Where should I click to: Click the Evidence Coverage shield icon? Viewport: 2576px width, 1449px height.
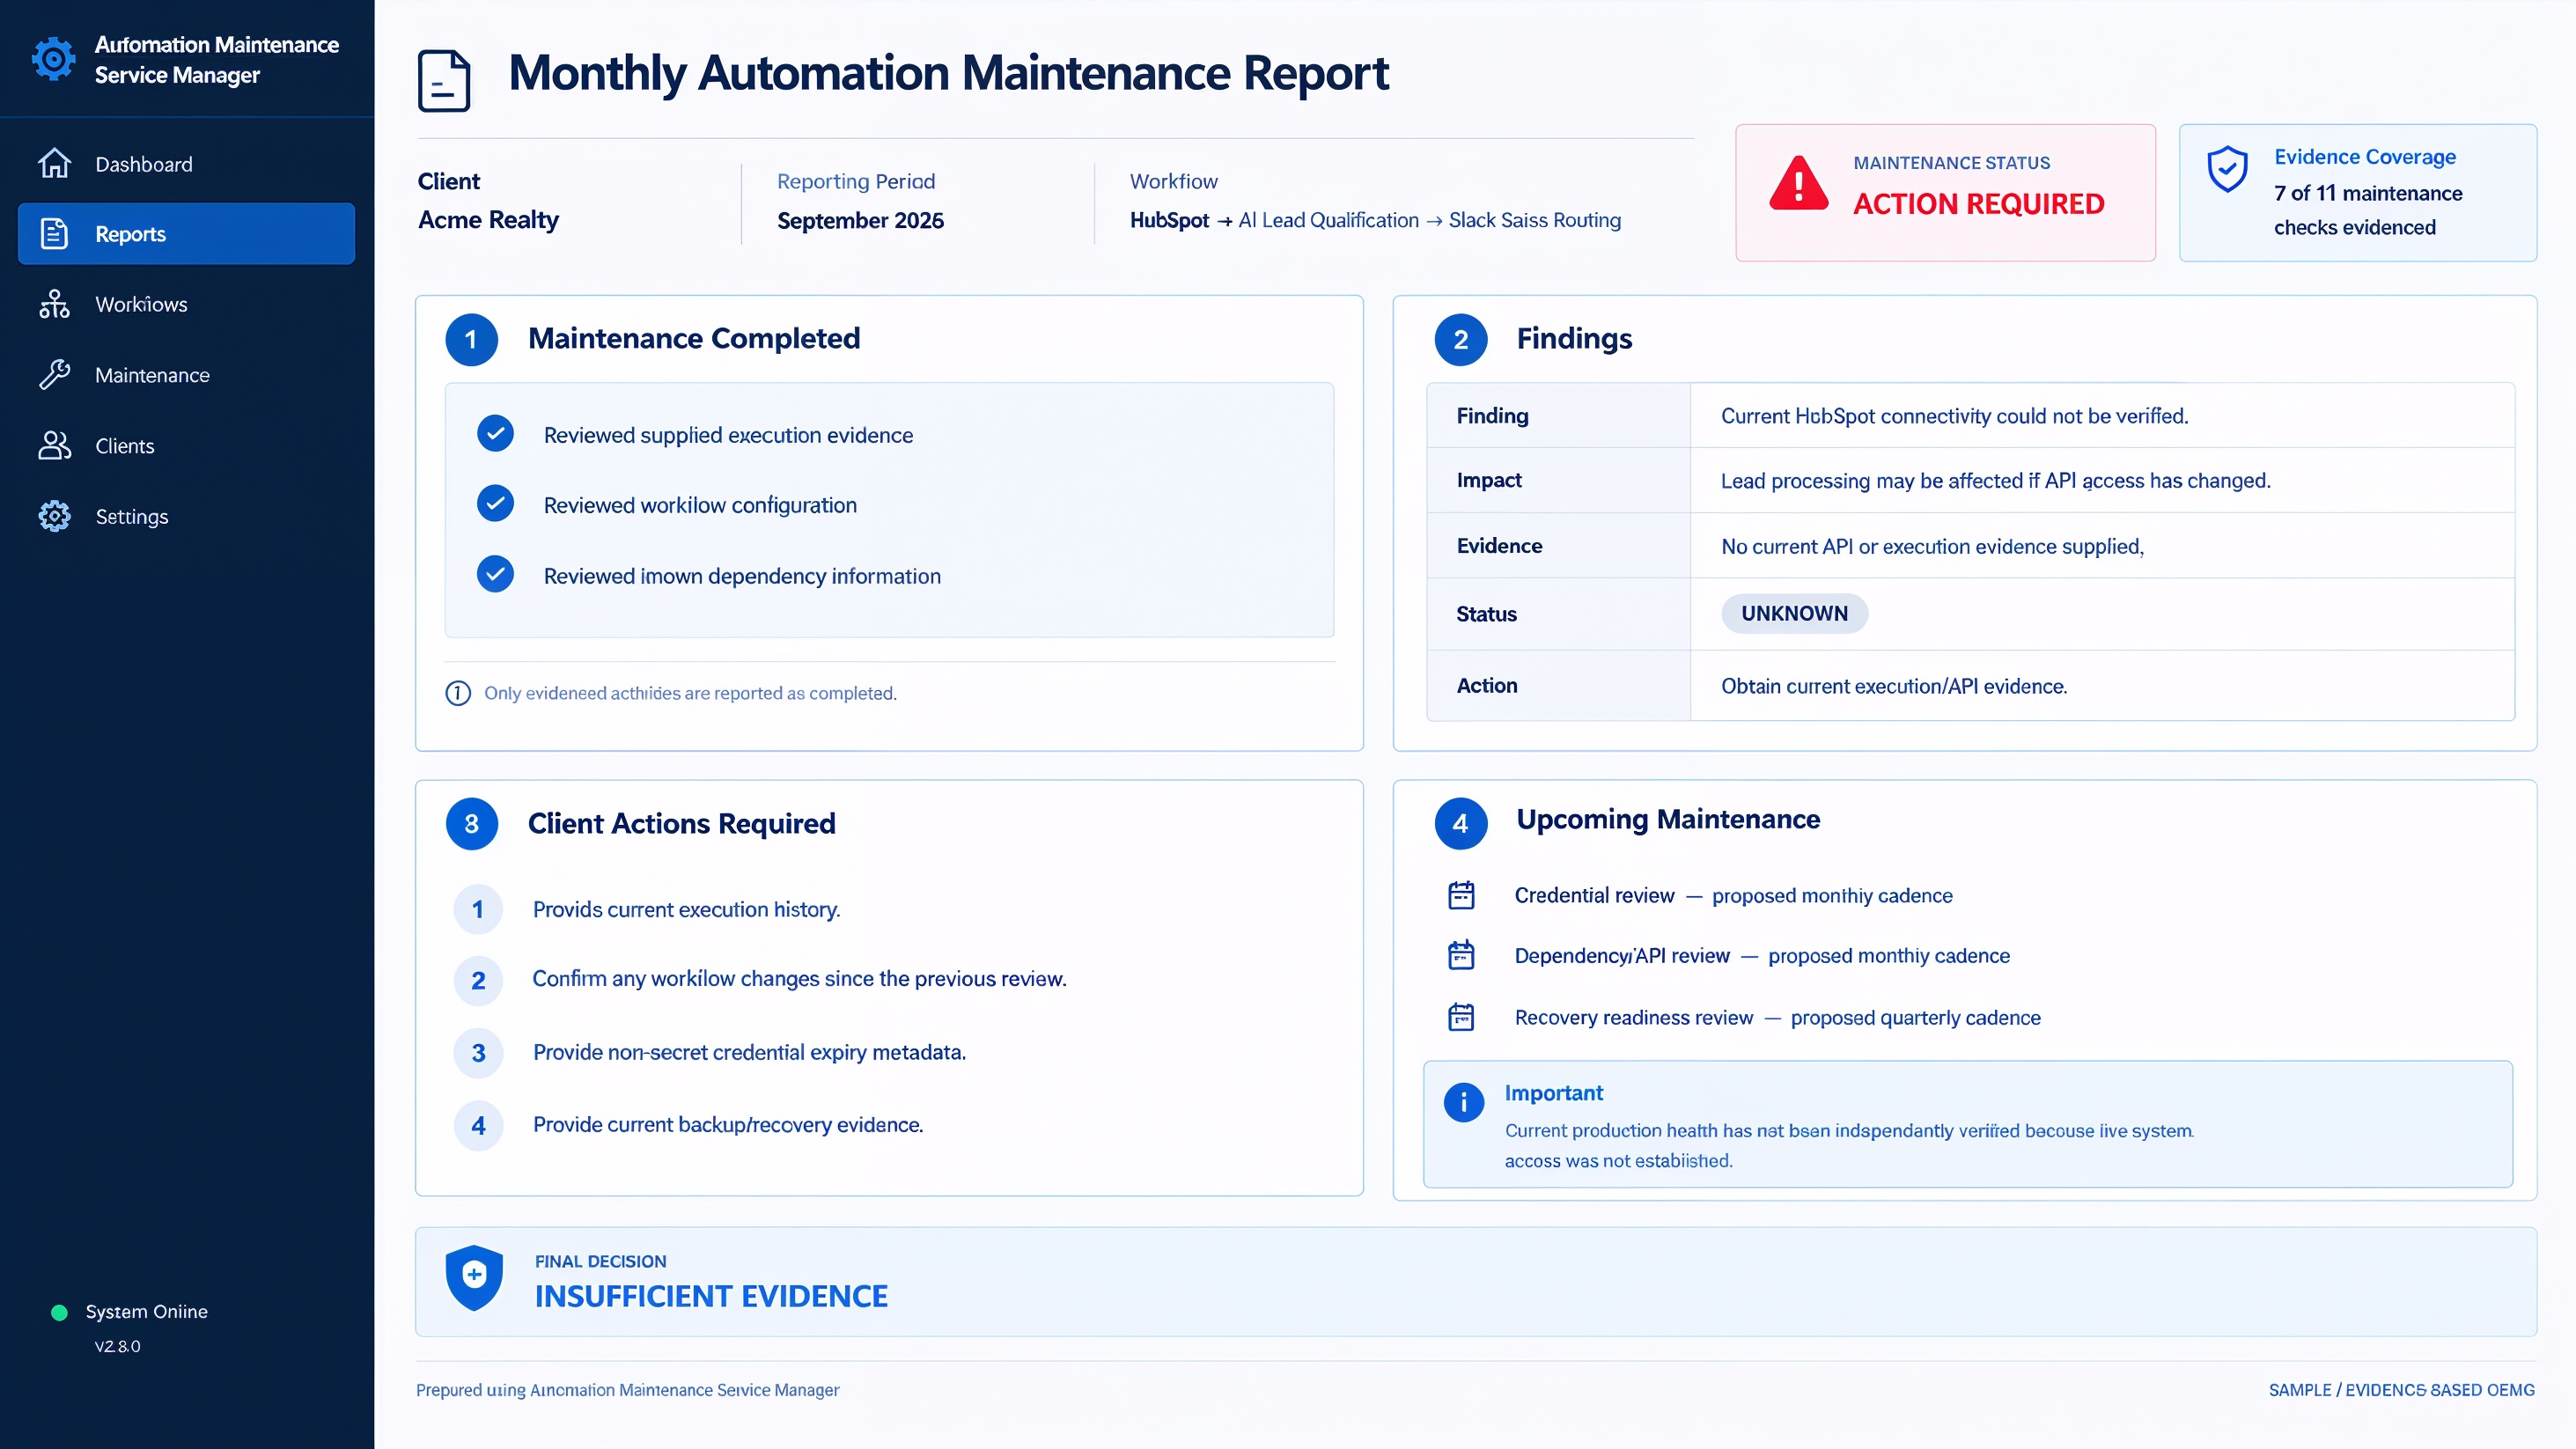tap(2227, 169)
